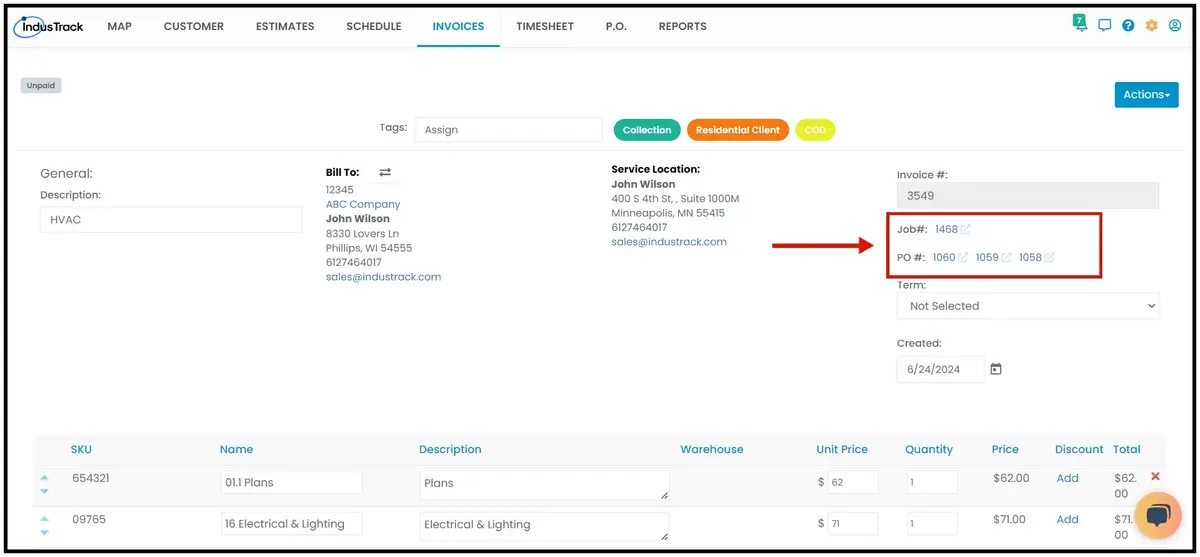Open PO number 1058 link
This screenshot has height=557, width=1200.
coord(1030,258)
